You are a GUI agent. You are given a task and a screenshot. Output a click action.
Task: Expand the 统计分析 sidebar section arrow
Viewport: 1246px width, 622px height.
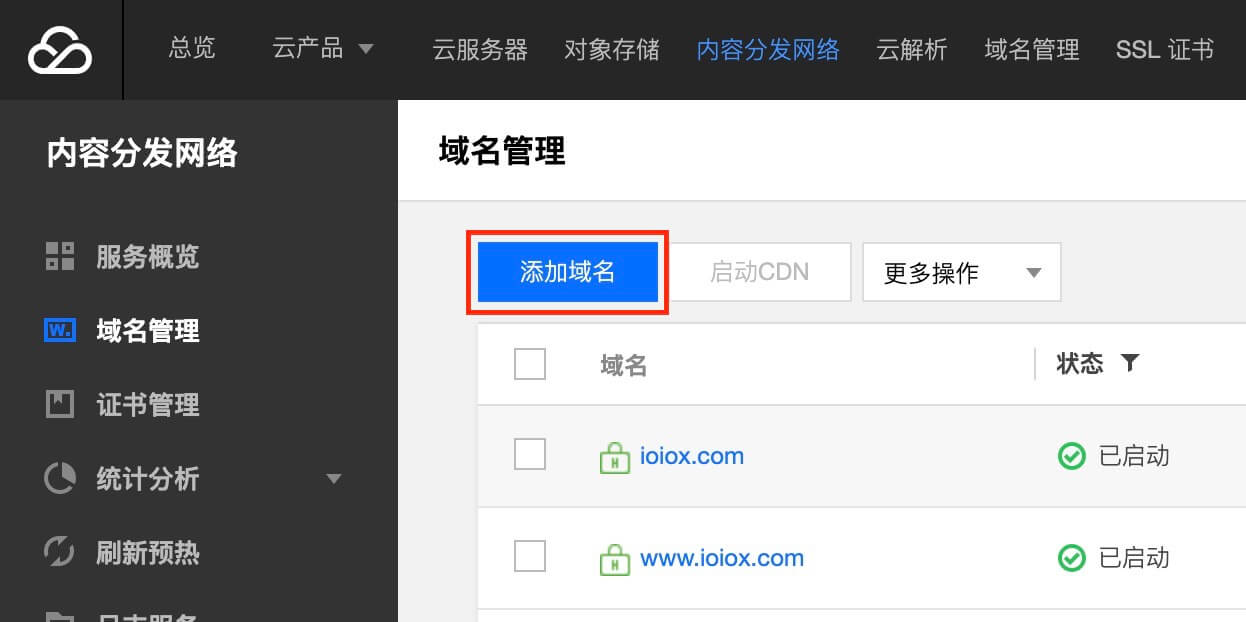(335, 479)
